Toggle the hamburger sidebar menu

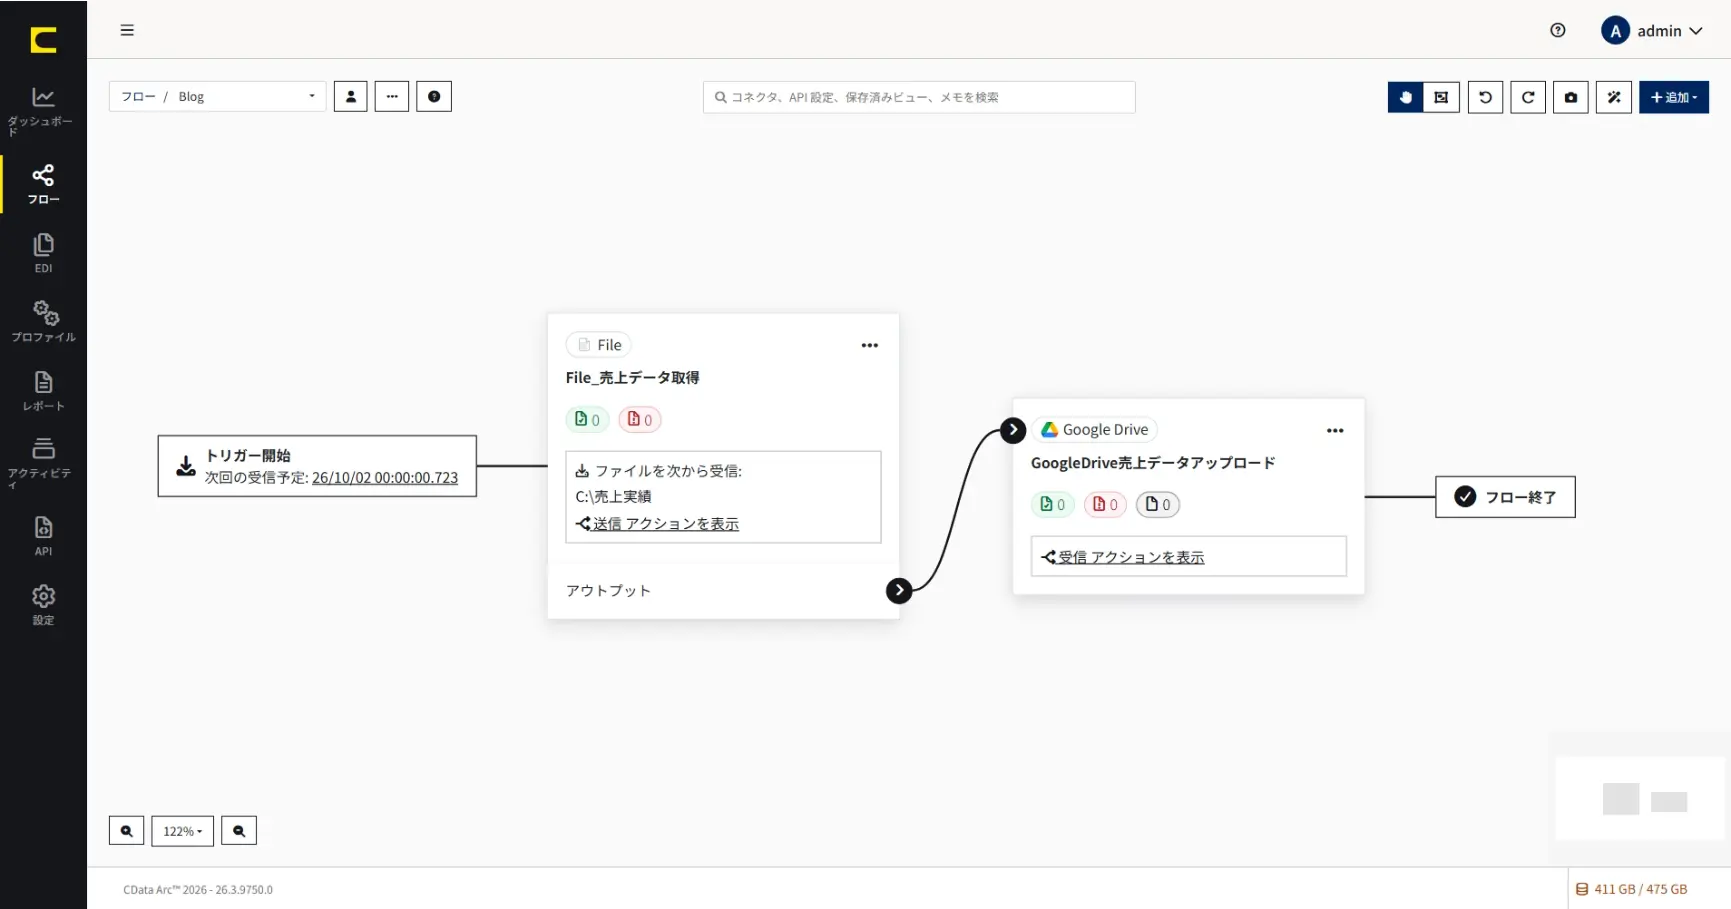(x=127, y=30)
